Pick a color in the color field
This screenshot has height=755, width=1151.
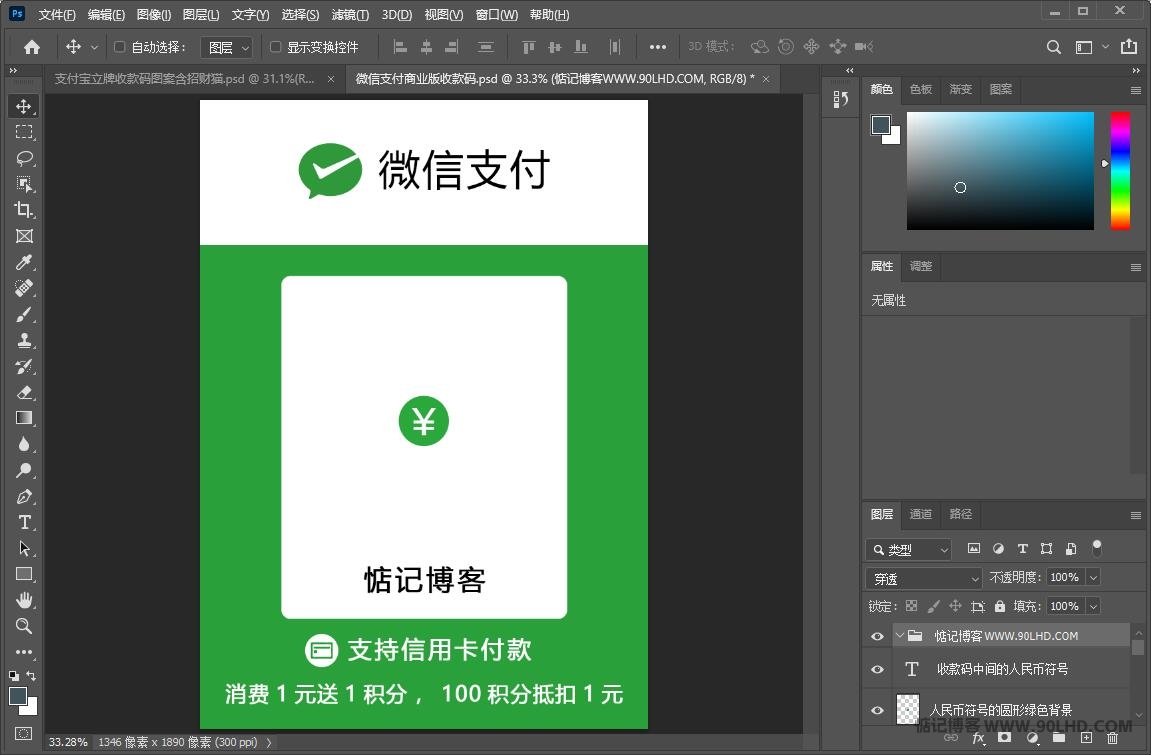click(1000, 171)
